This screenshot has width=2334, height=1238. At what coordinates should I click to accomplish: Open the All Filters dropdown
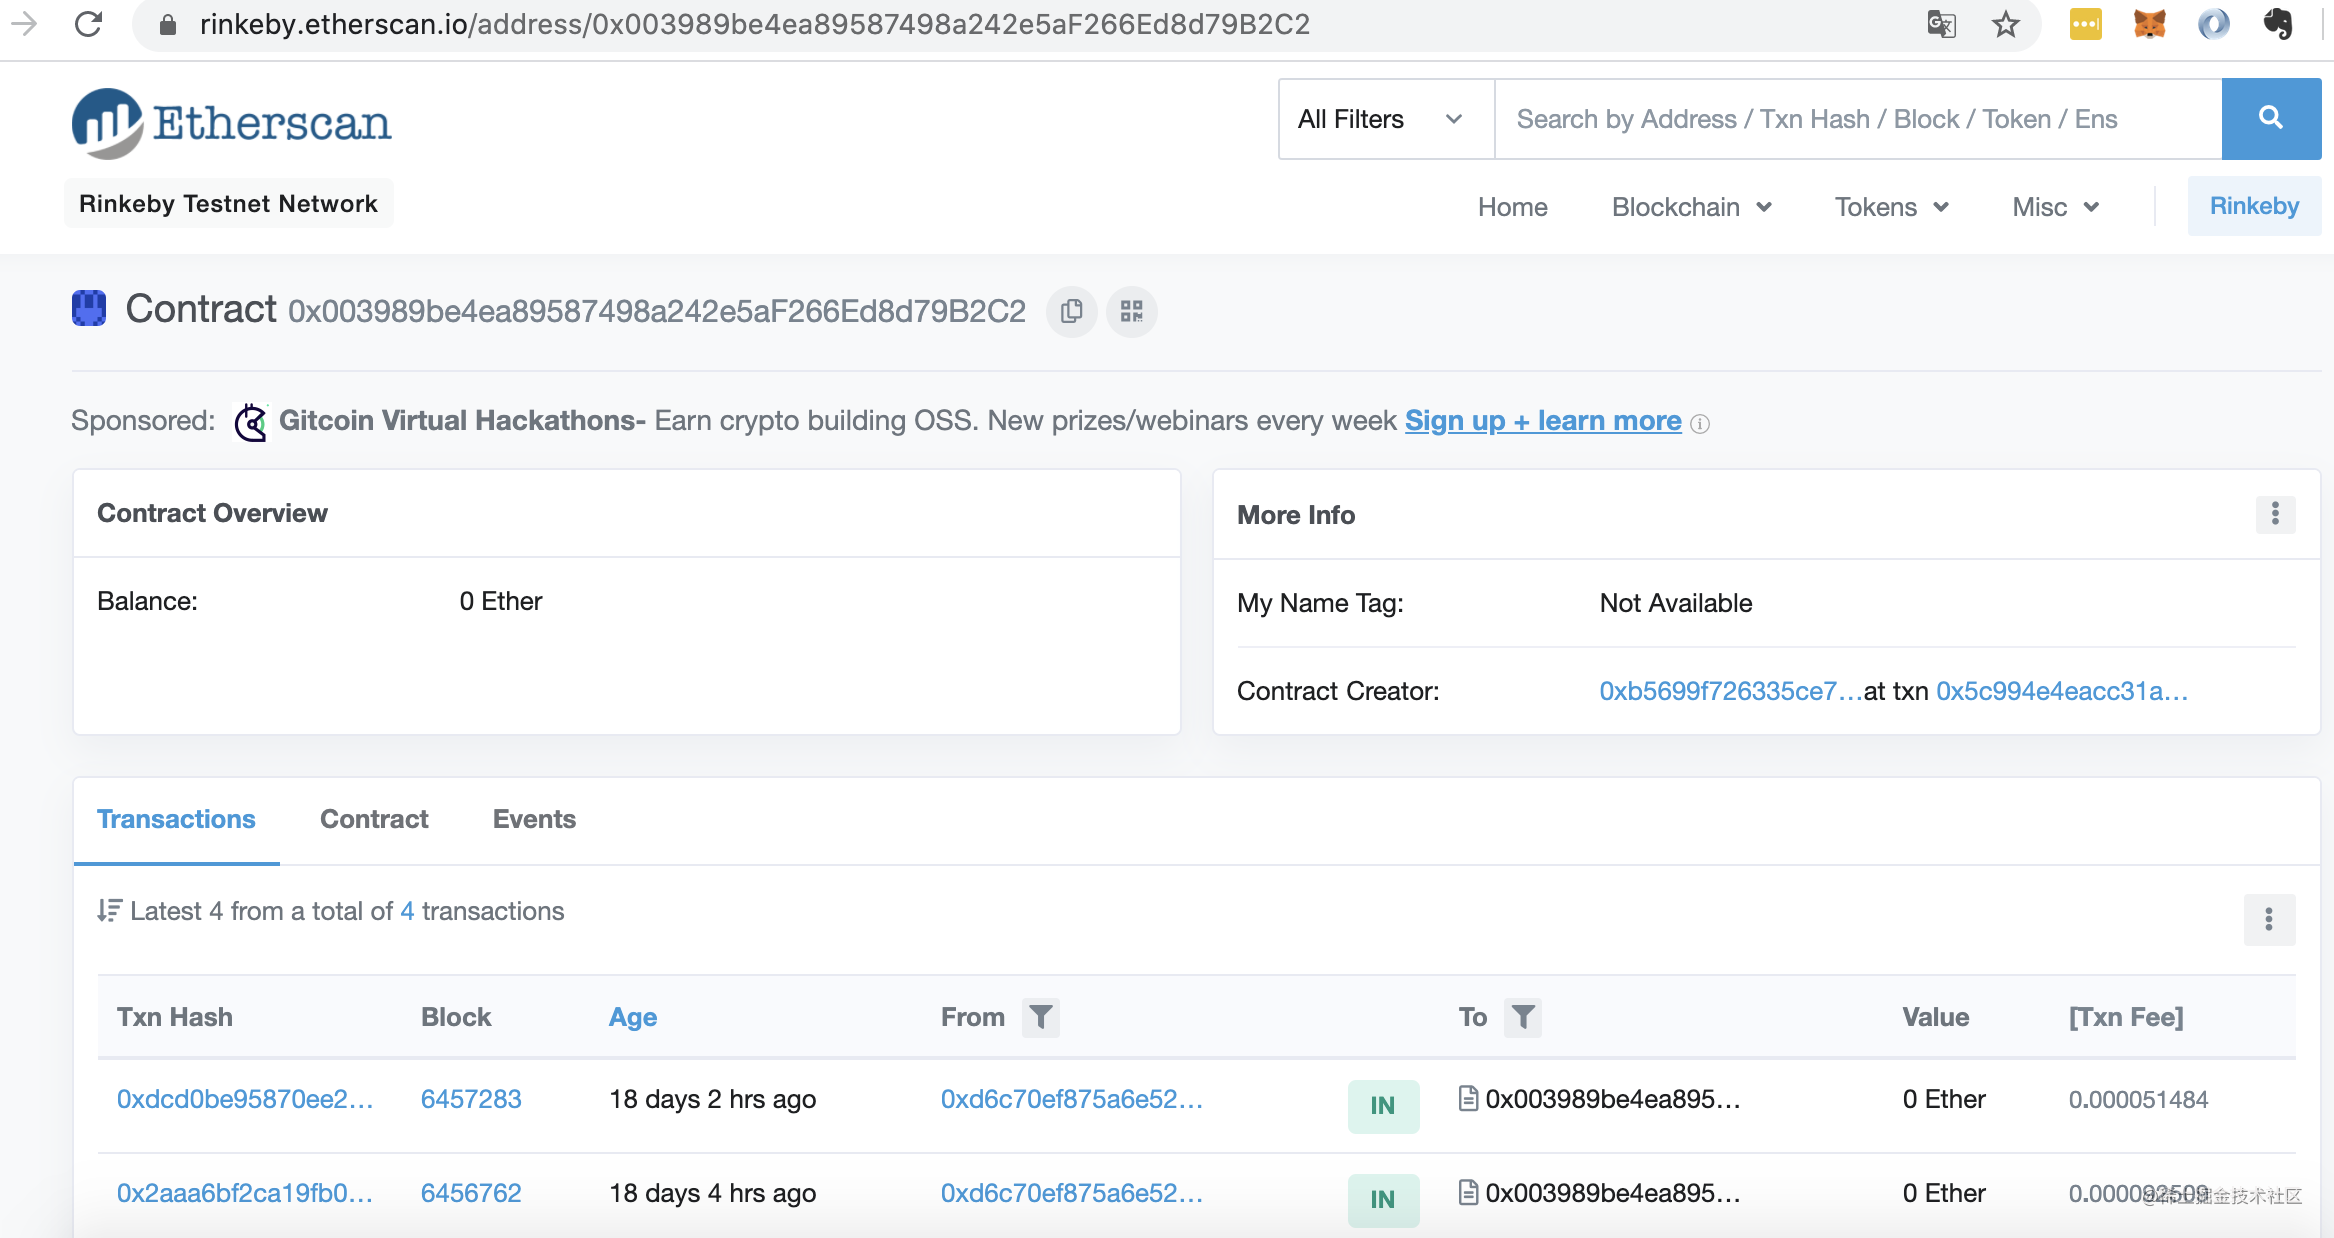tap(1387, 119)
